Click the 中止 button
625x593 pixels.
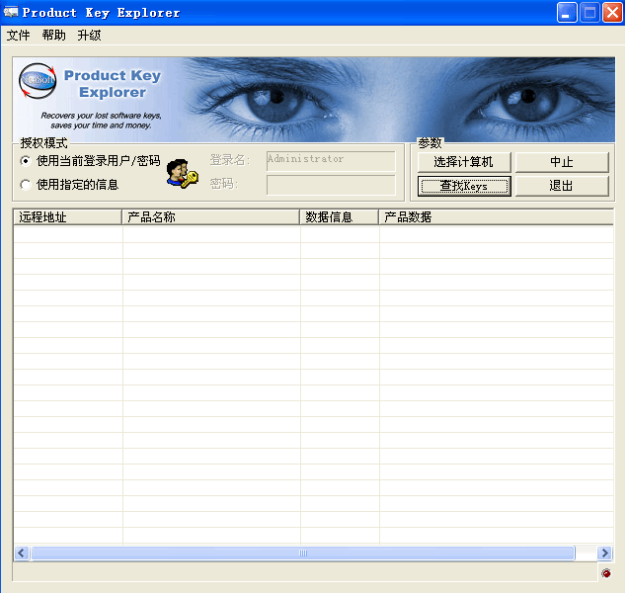pyautogui.click(x=561, y=162)
